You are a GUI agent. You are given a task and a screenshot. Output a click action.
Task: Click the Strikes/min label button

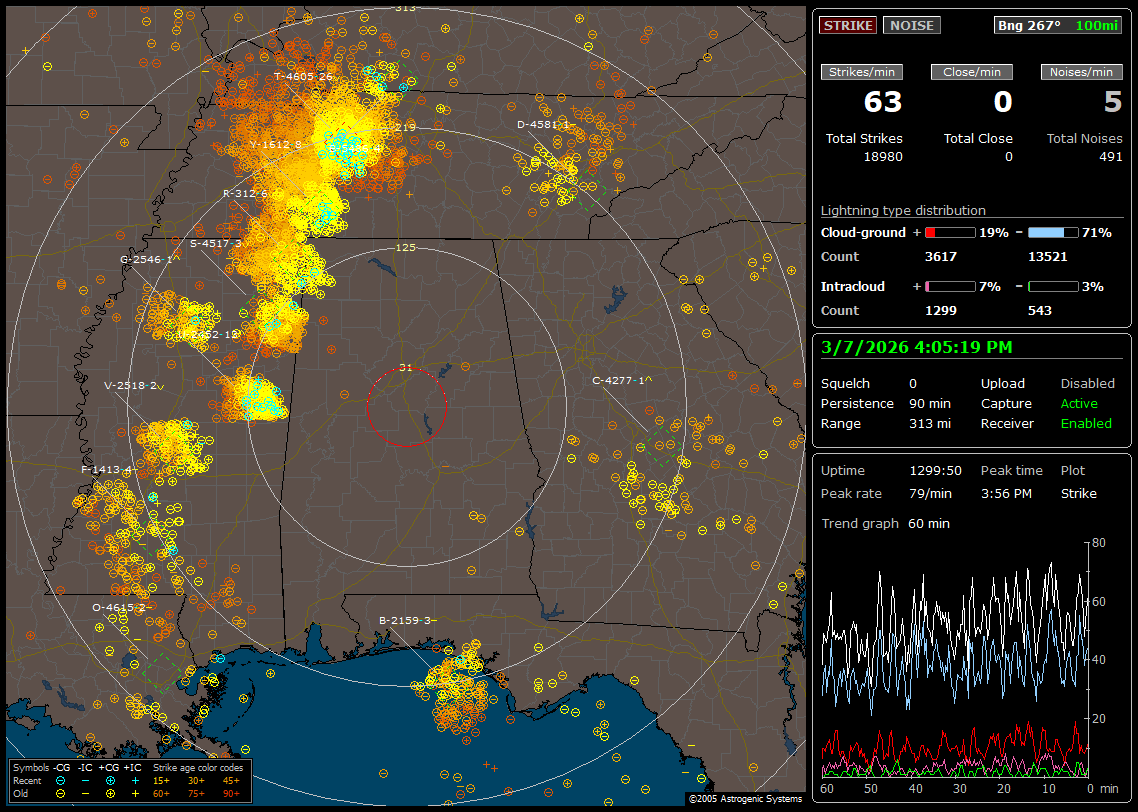(x=862, y=72)
